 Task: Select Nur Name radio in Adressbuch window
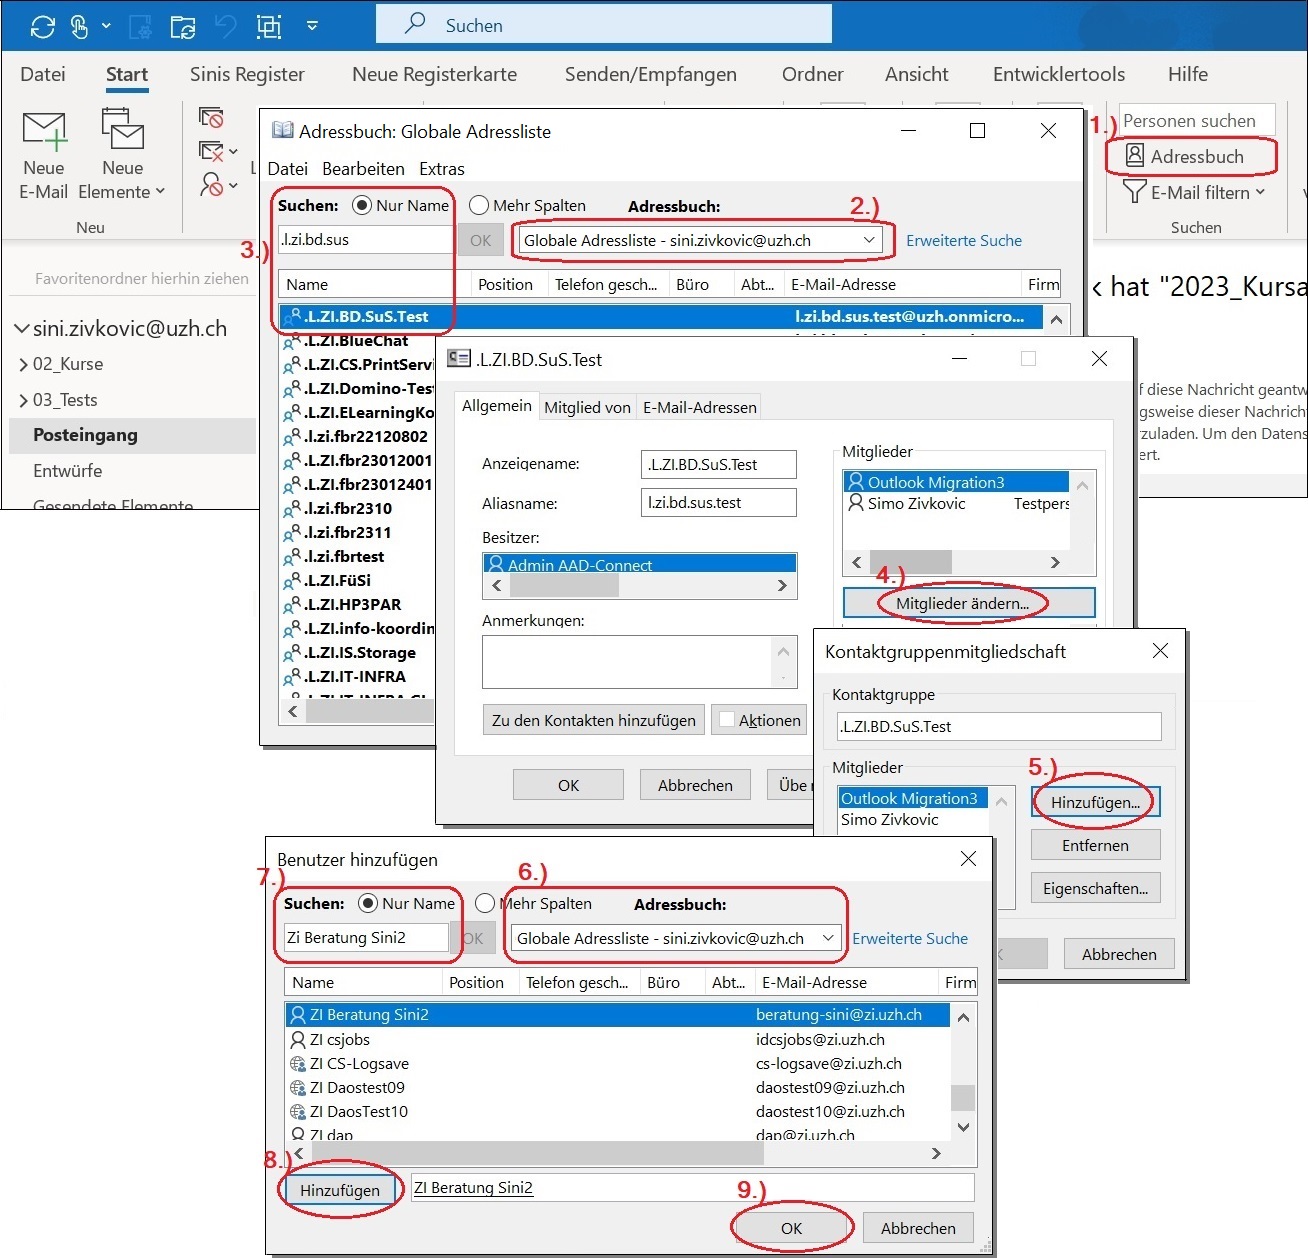362,205
